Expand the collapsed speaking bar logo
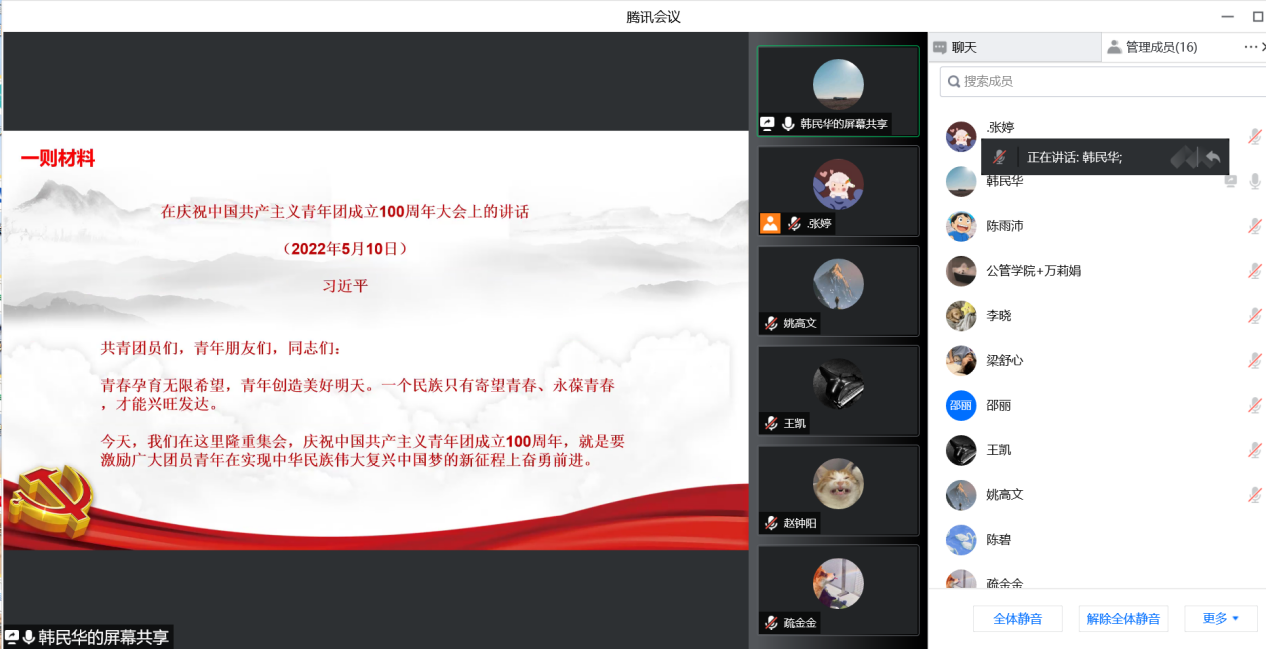This screenshot has height=649, width=1266. [1183, 157]
